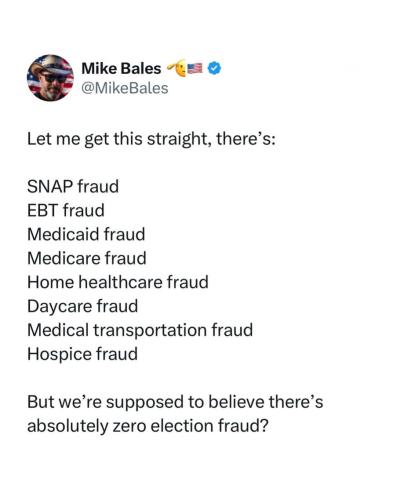Click the American flag emoji beside name
Screen dimensions: 400x500
[195, 68]
